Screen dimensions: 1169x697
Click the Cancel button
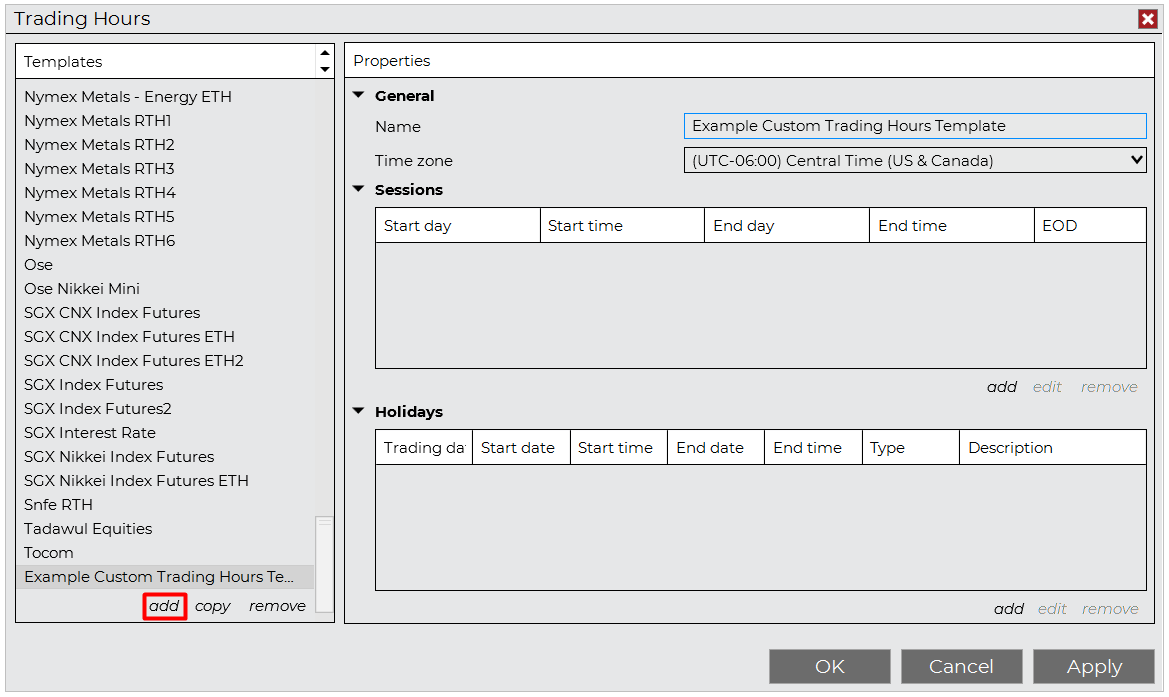coord(961,666)
